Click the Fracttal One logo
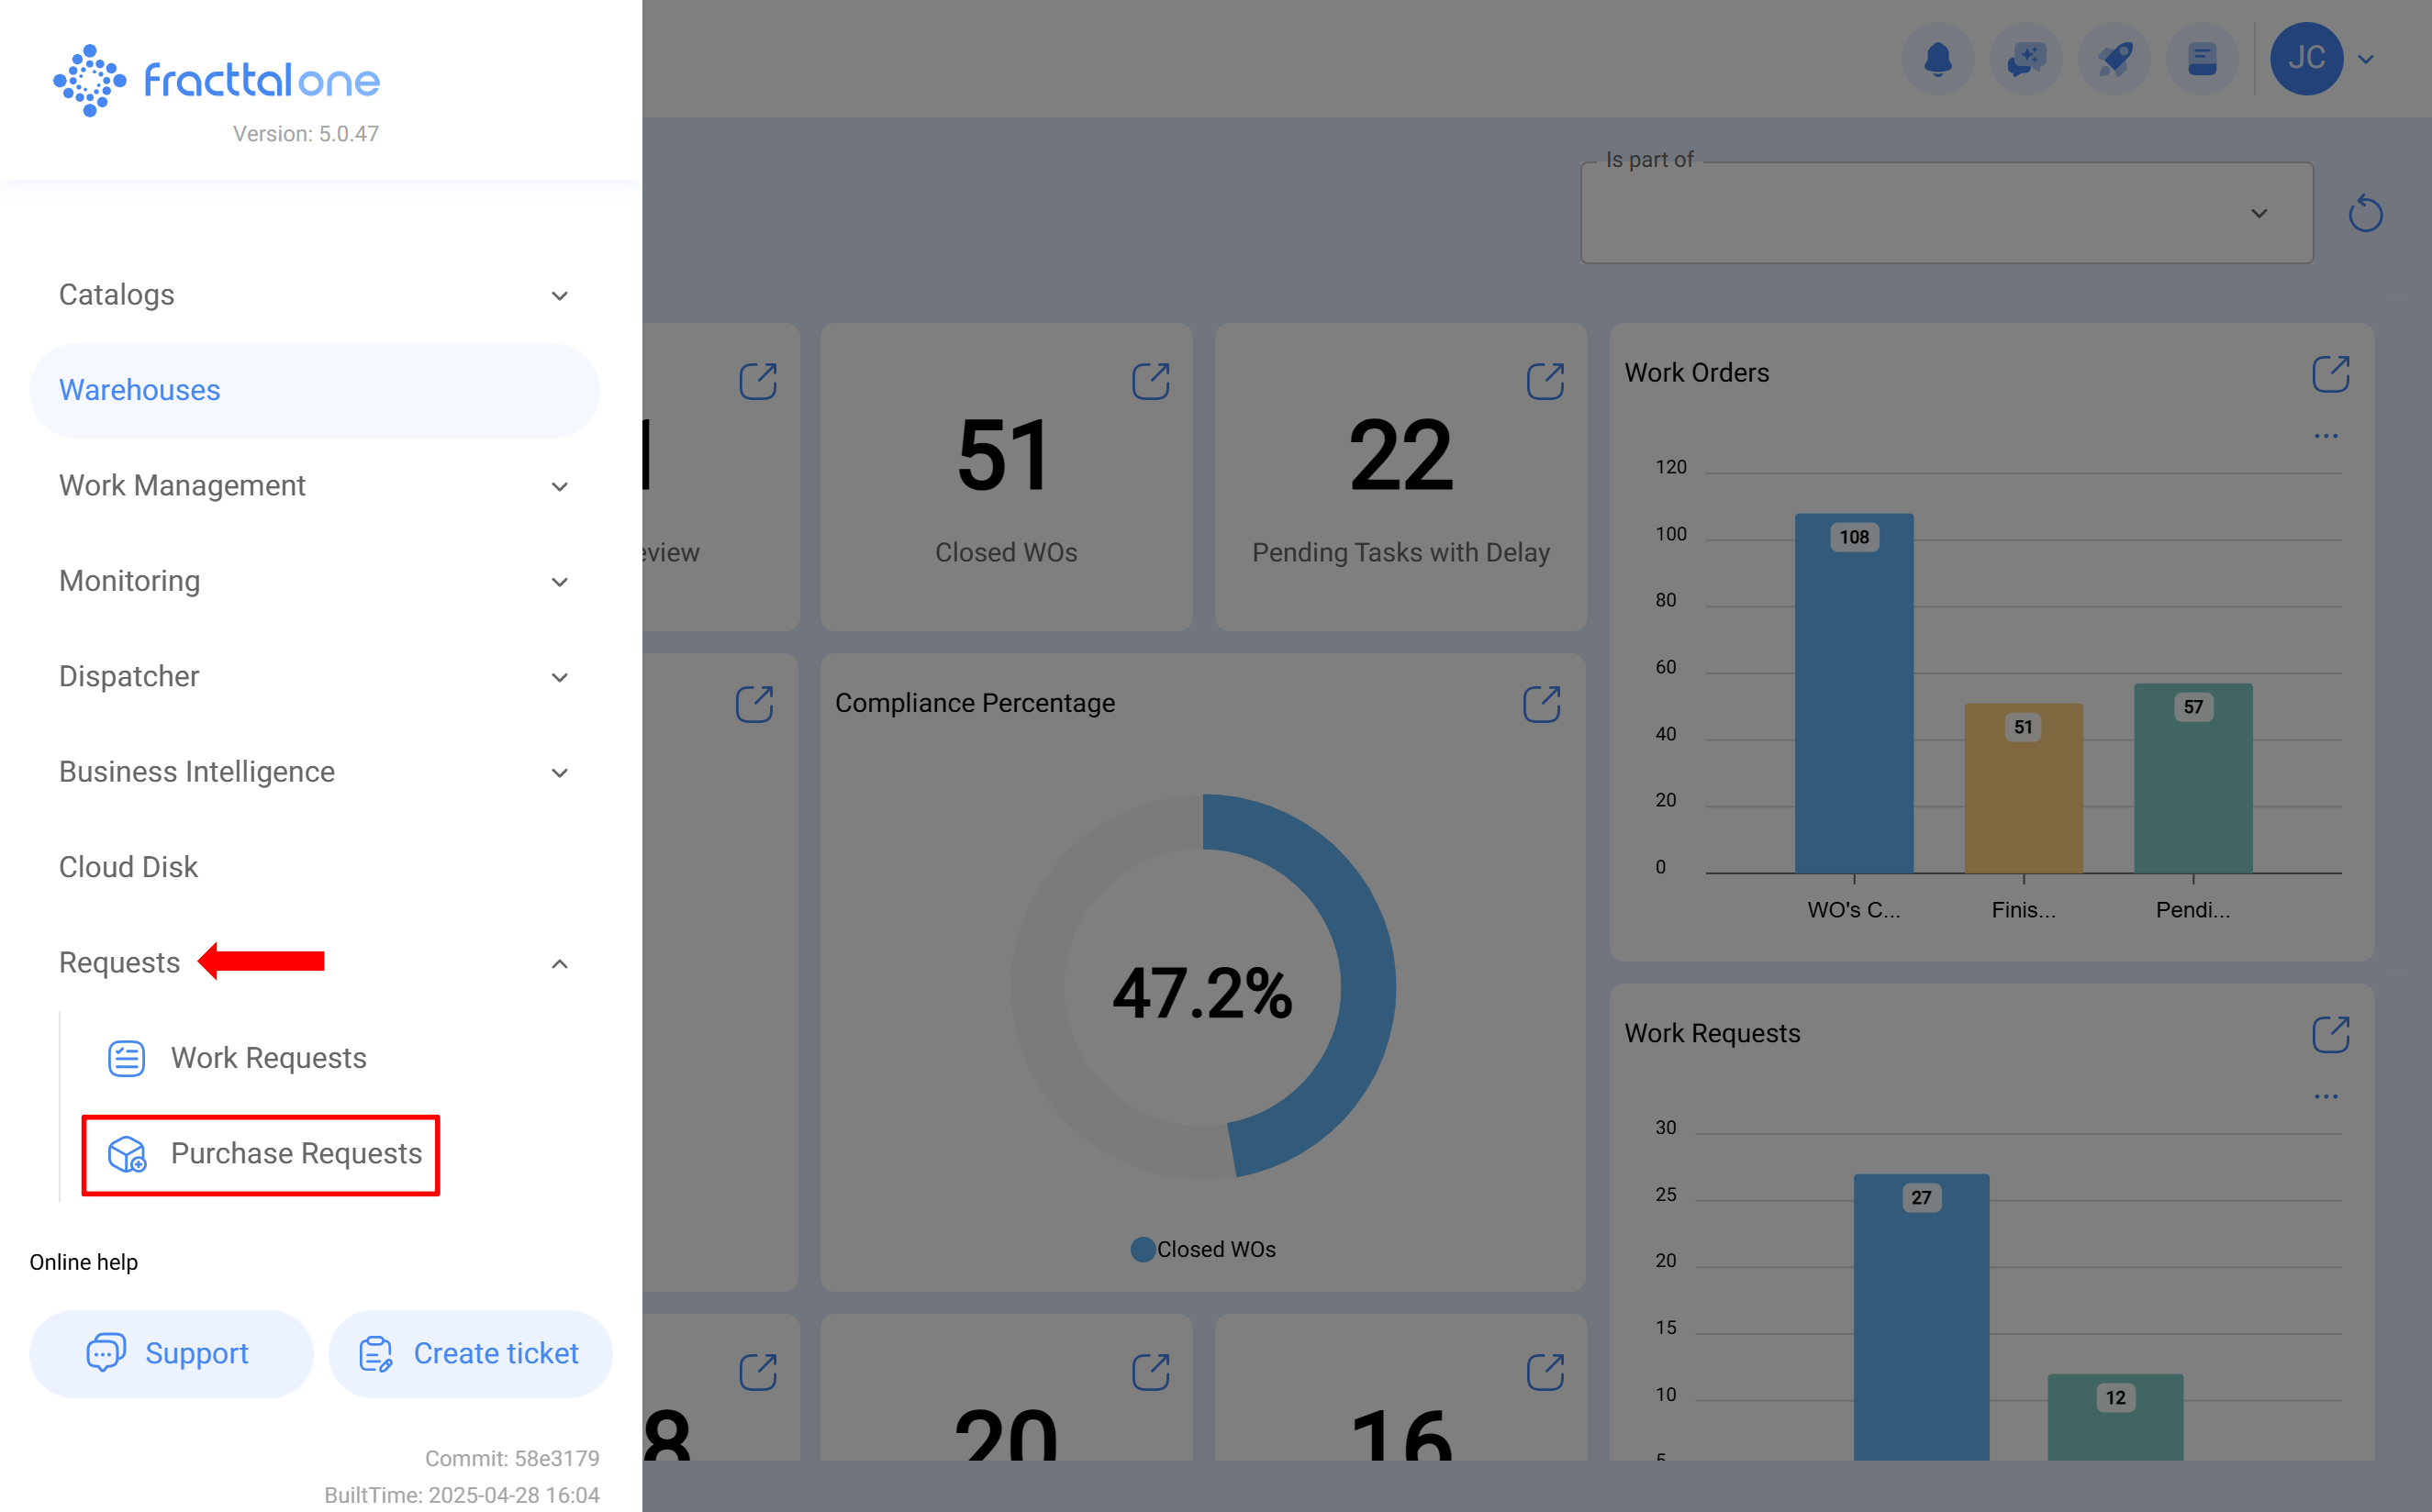This screenshot has width=2432, height=1512. click(x=217, y=79)
